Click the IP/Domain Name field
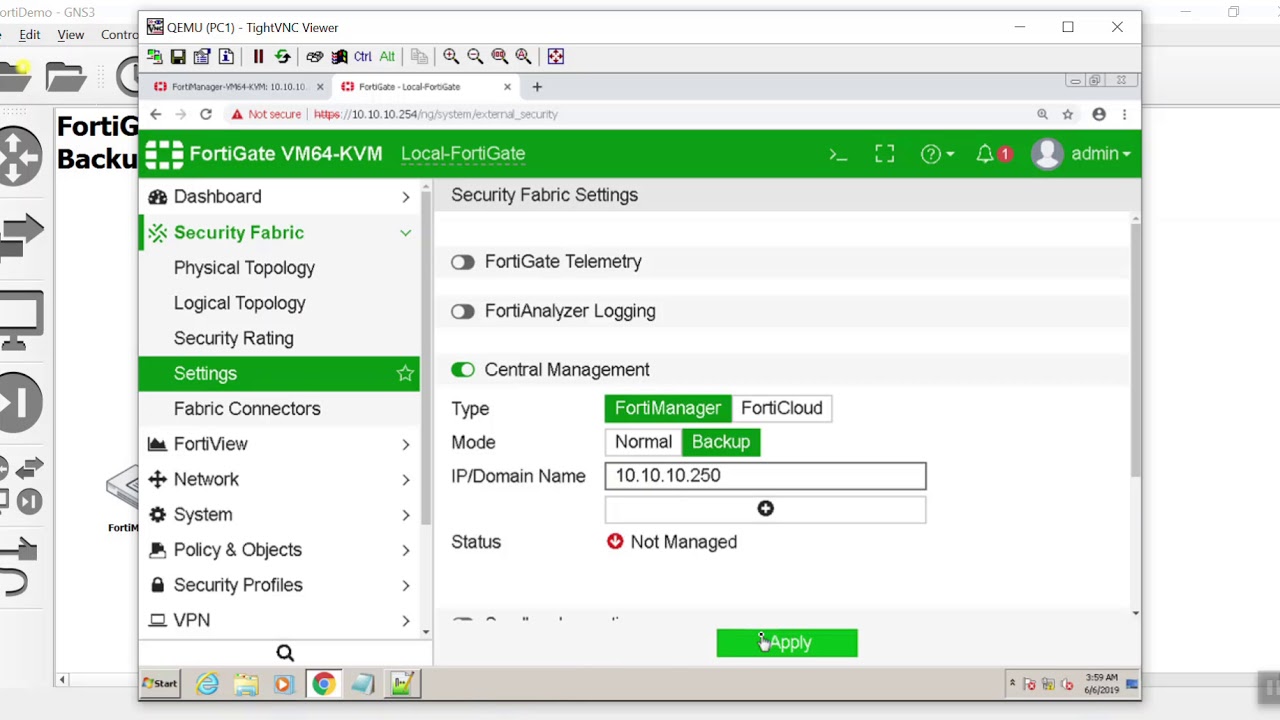The height and width of the screenshot is (720, 1280). tap(765, 476)
